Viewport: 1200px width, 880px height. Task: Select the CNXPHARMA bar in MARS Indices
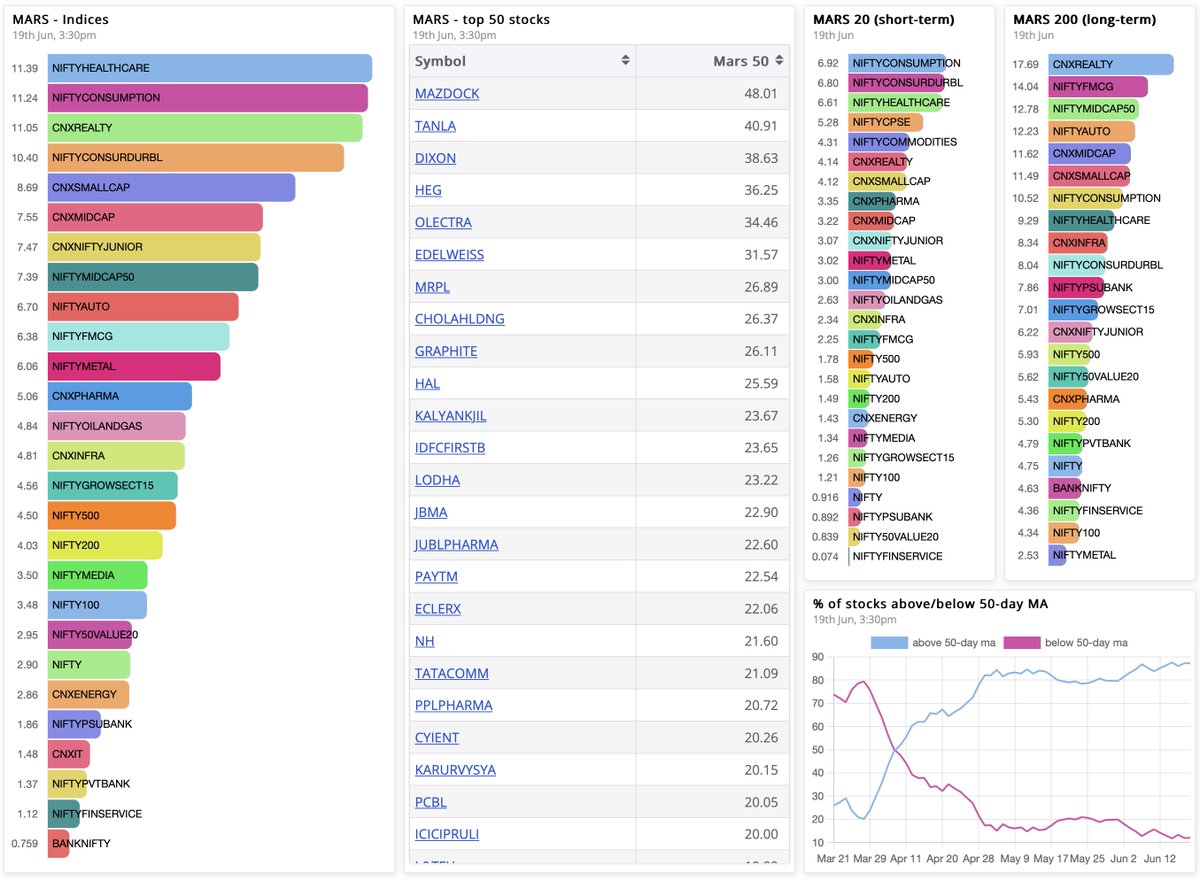pos(120,396)
